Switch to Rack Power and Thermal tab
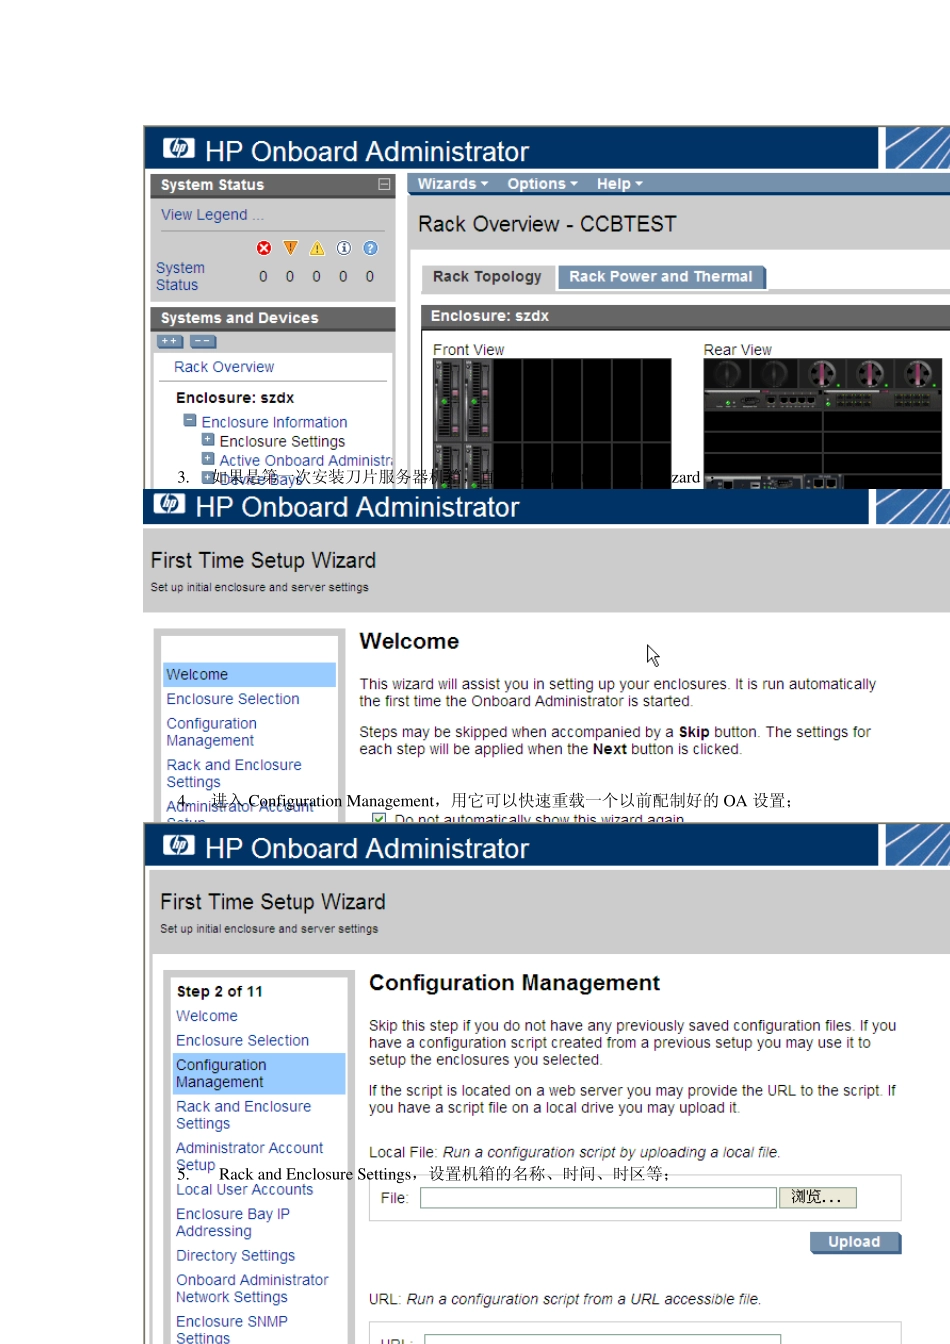The image size is (950, 1344). click(x=661, y=277)
